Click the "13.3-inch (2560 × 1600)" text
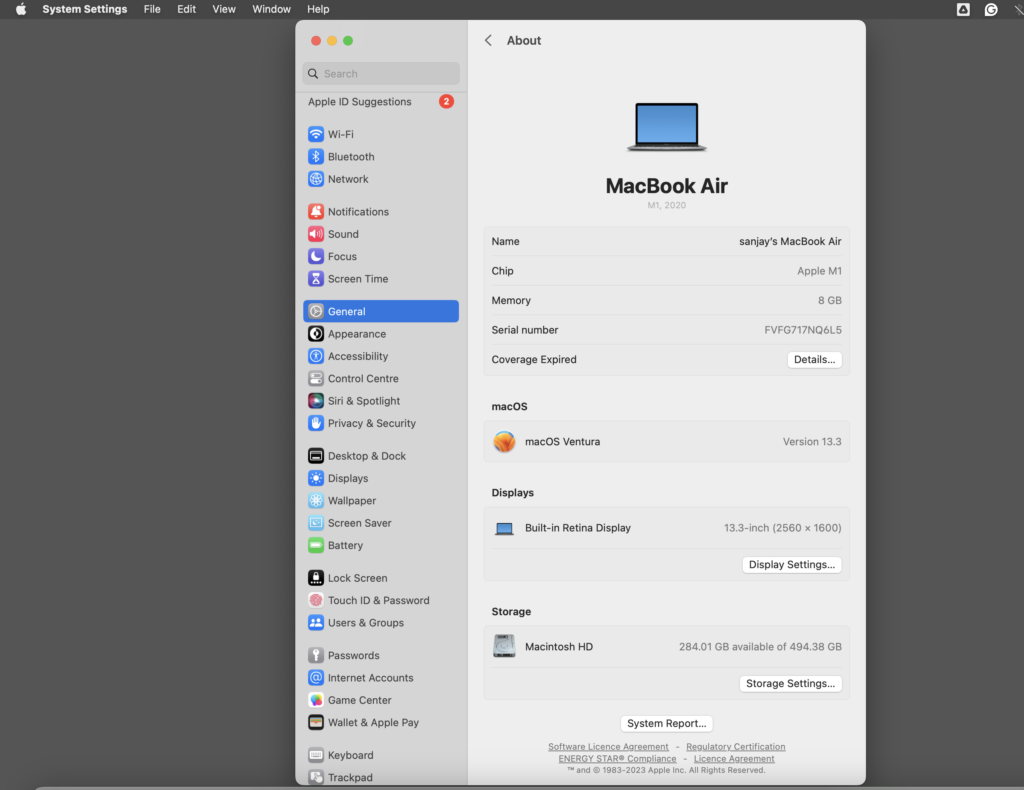Screen dimensions: 1024x790 (782, 528)
